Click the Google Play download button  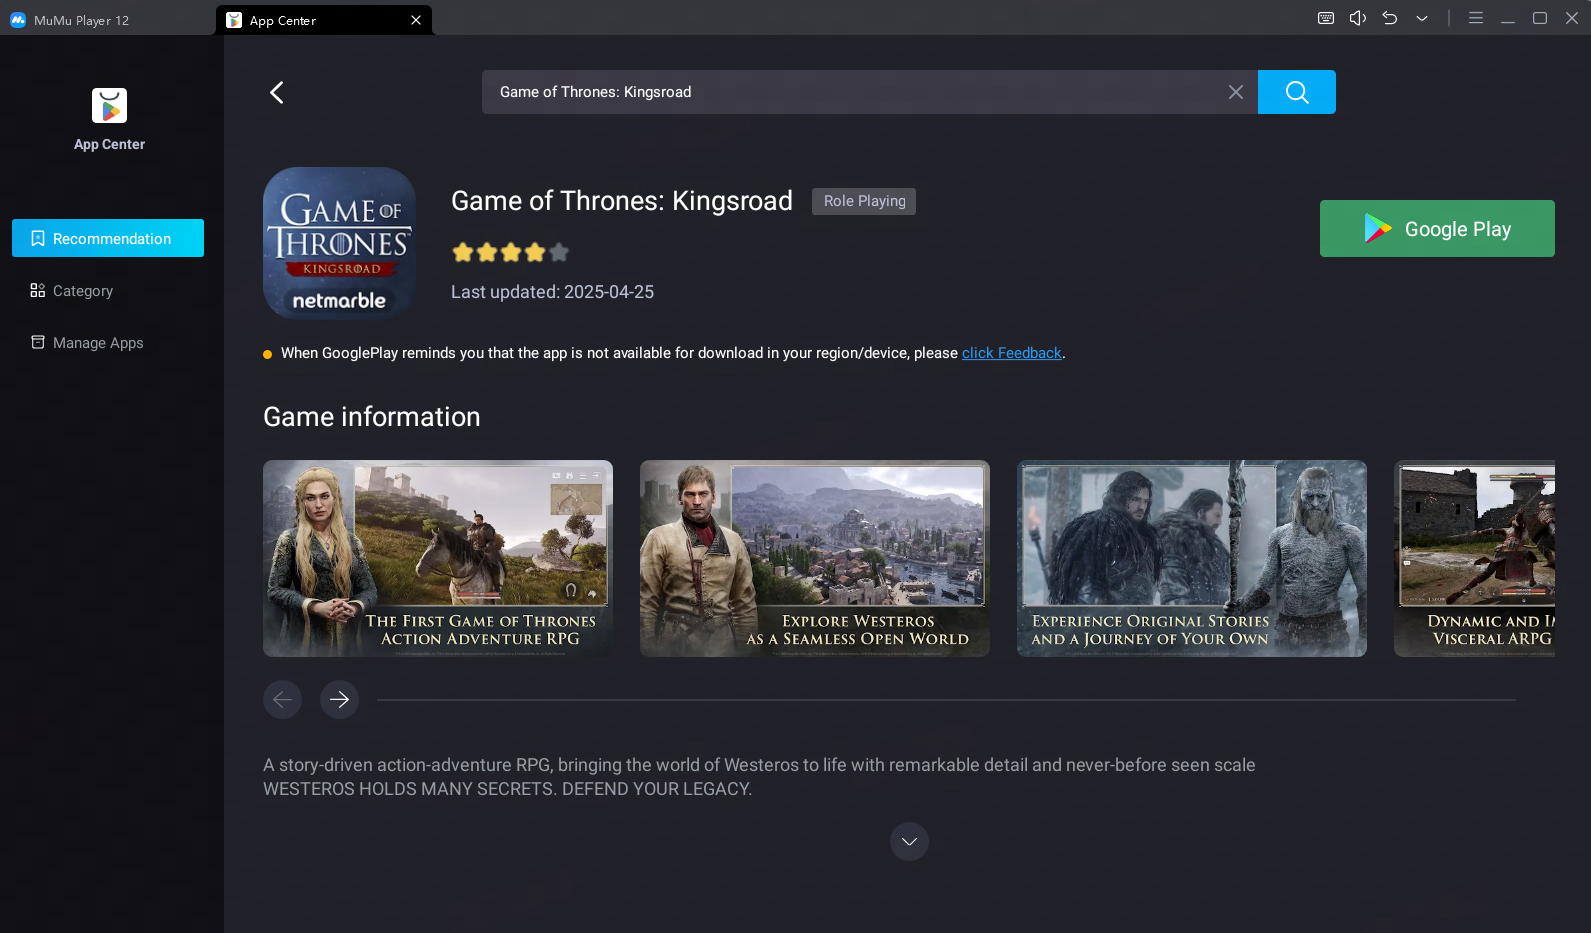point(1437,229)
